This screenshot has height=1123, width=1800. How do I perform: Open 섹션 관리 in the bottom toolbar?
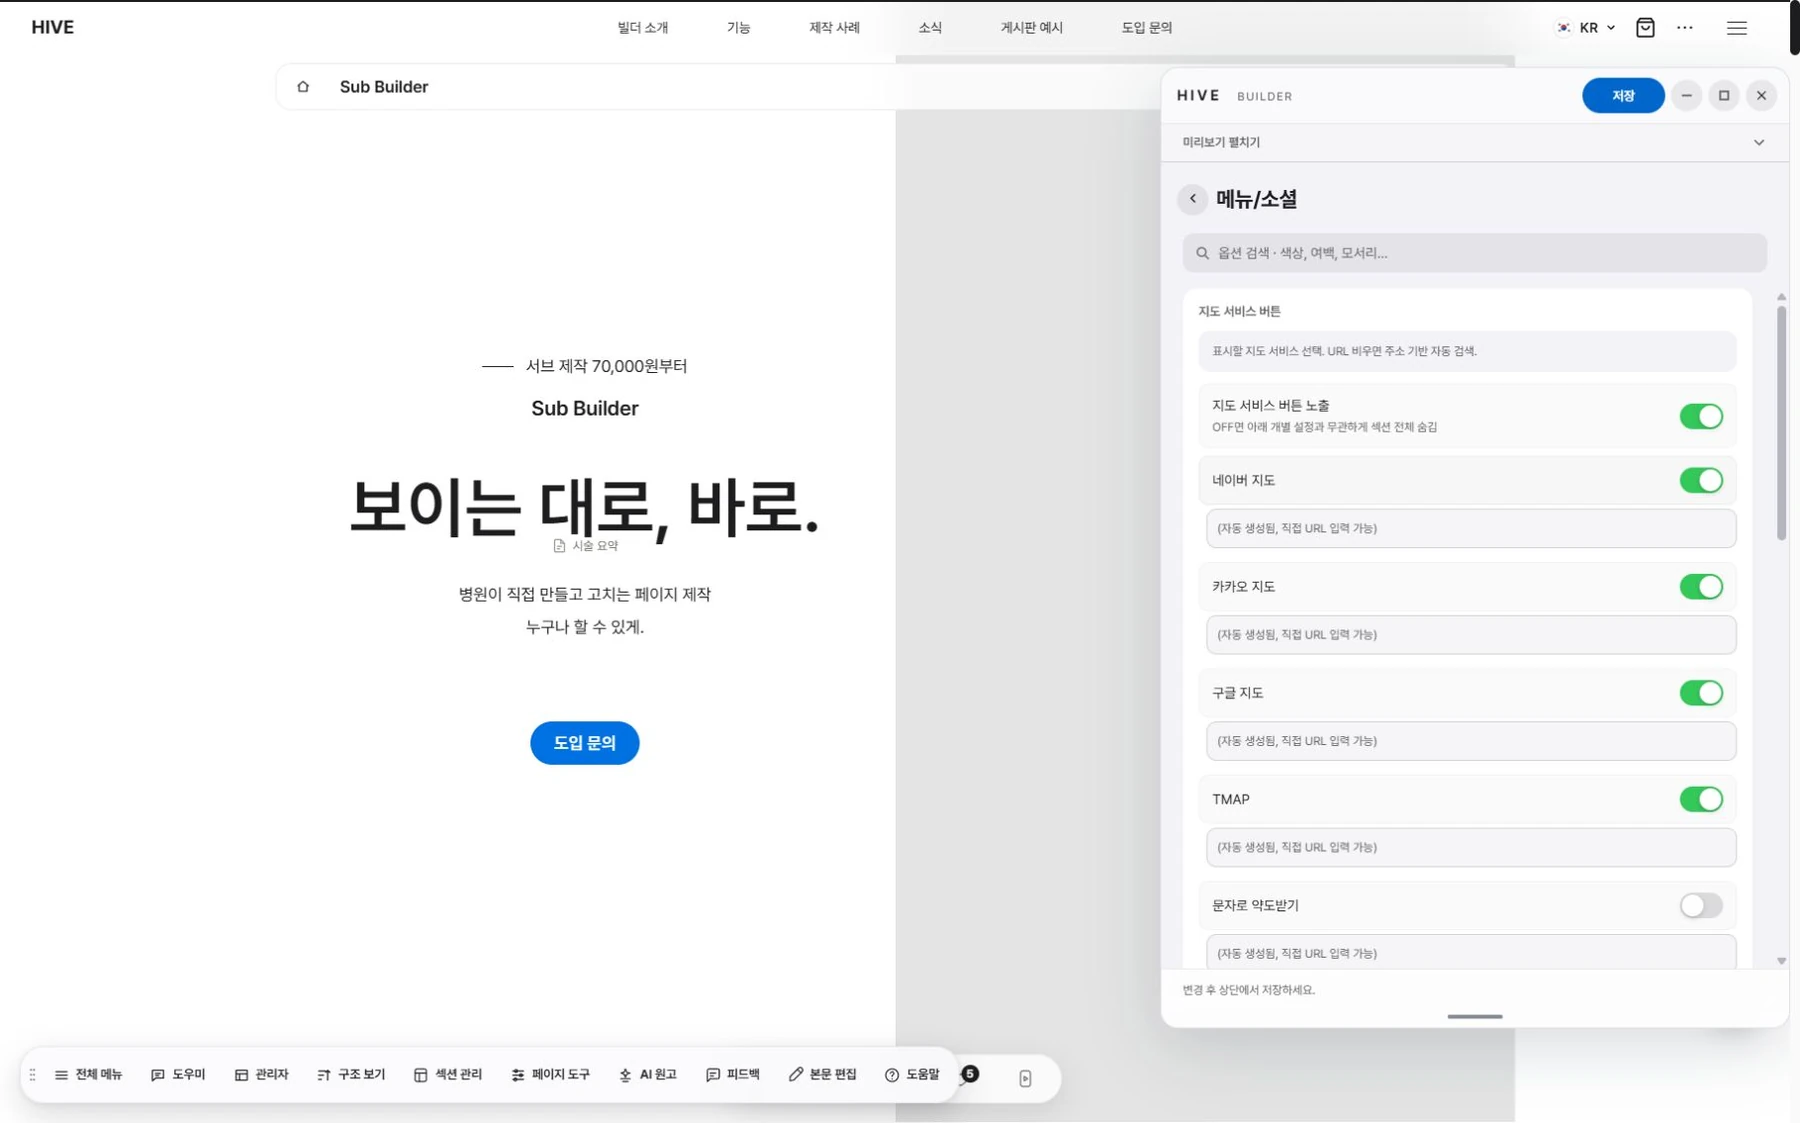[448, 1075]
